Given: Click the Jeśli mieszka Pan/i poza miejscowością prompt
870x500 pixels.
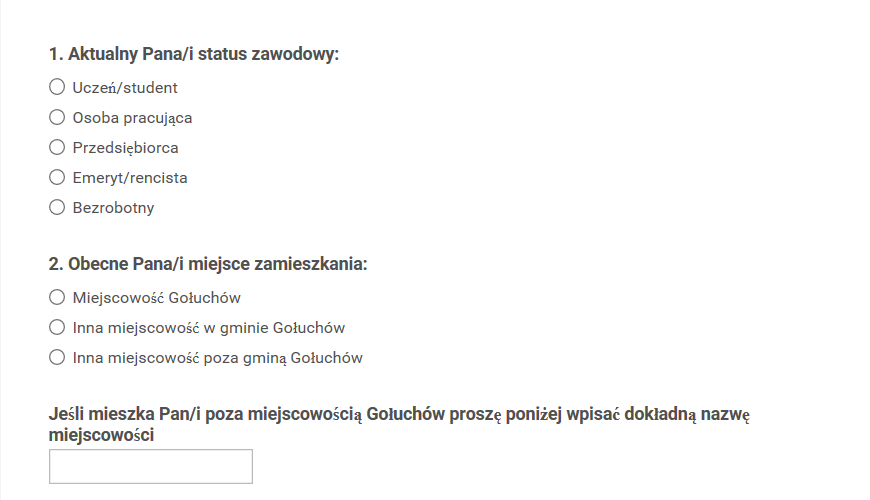Looking at the screenshot, I should pyautogui.click(x=399, y=425).
